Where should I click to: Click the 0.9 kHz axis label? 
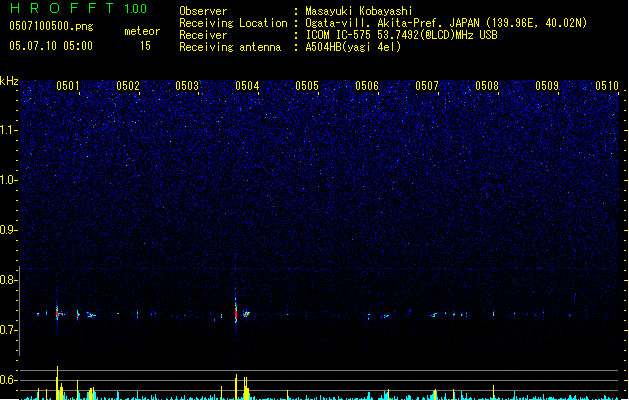[8, 230]
